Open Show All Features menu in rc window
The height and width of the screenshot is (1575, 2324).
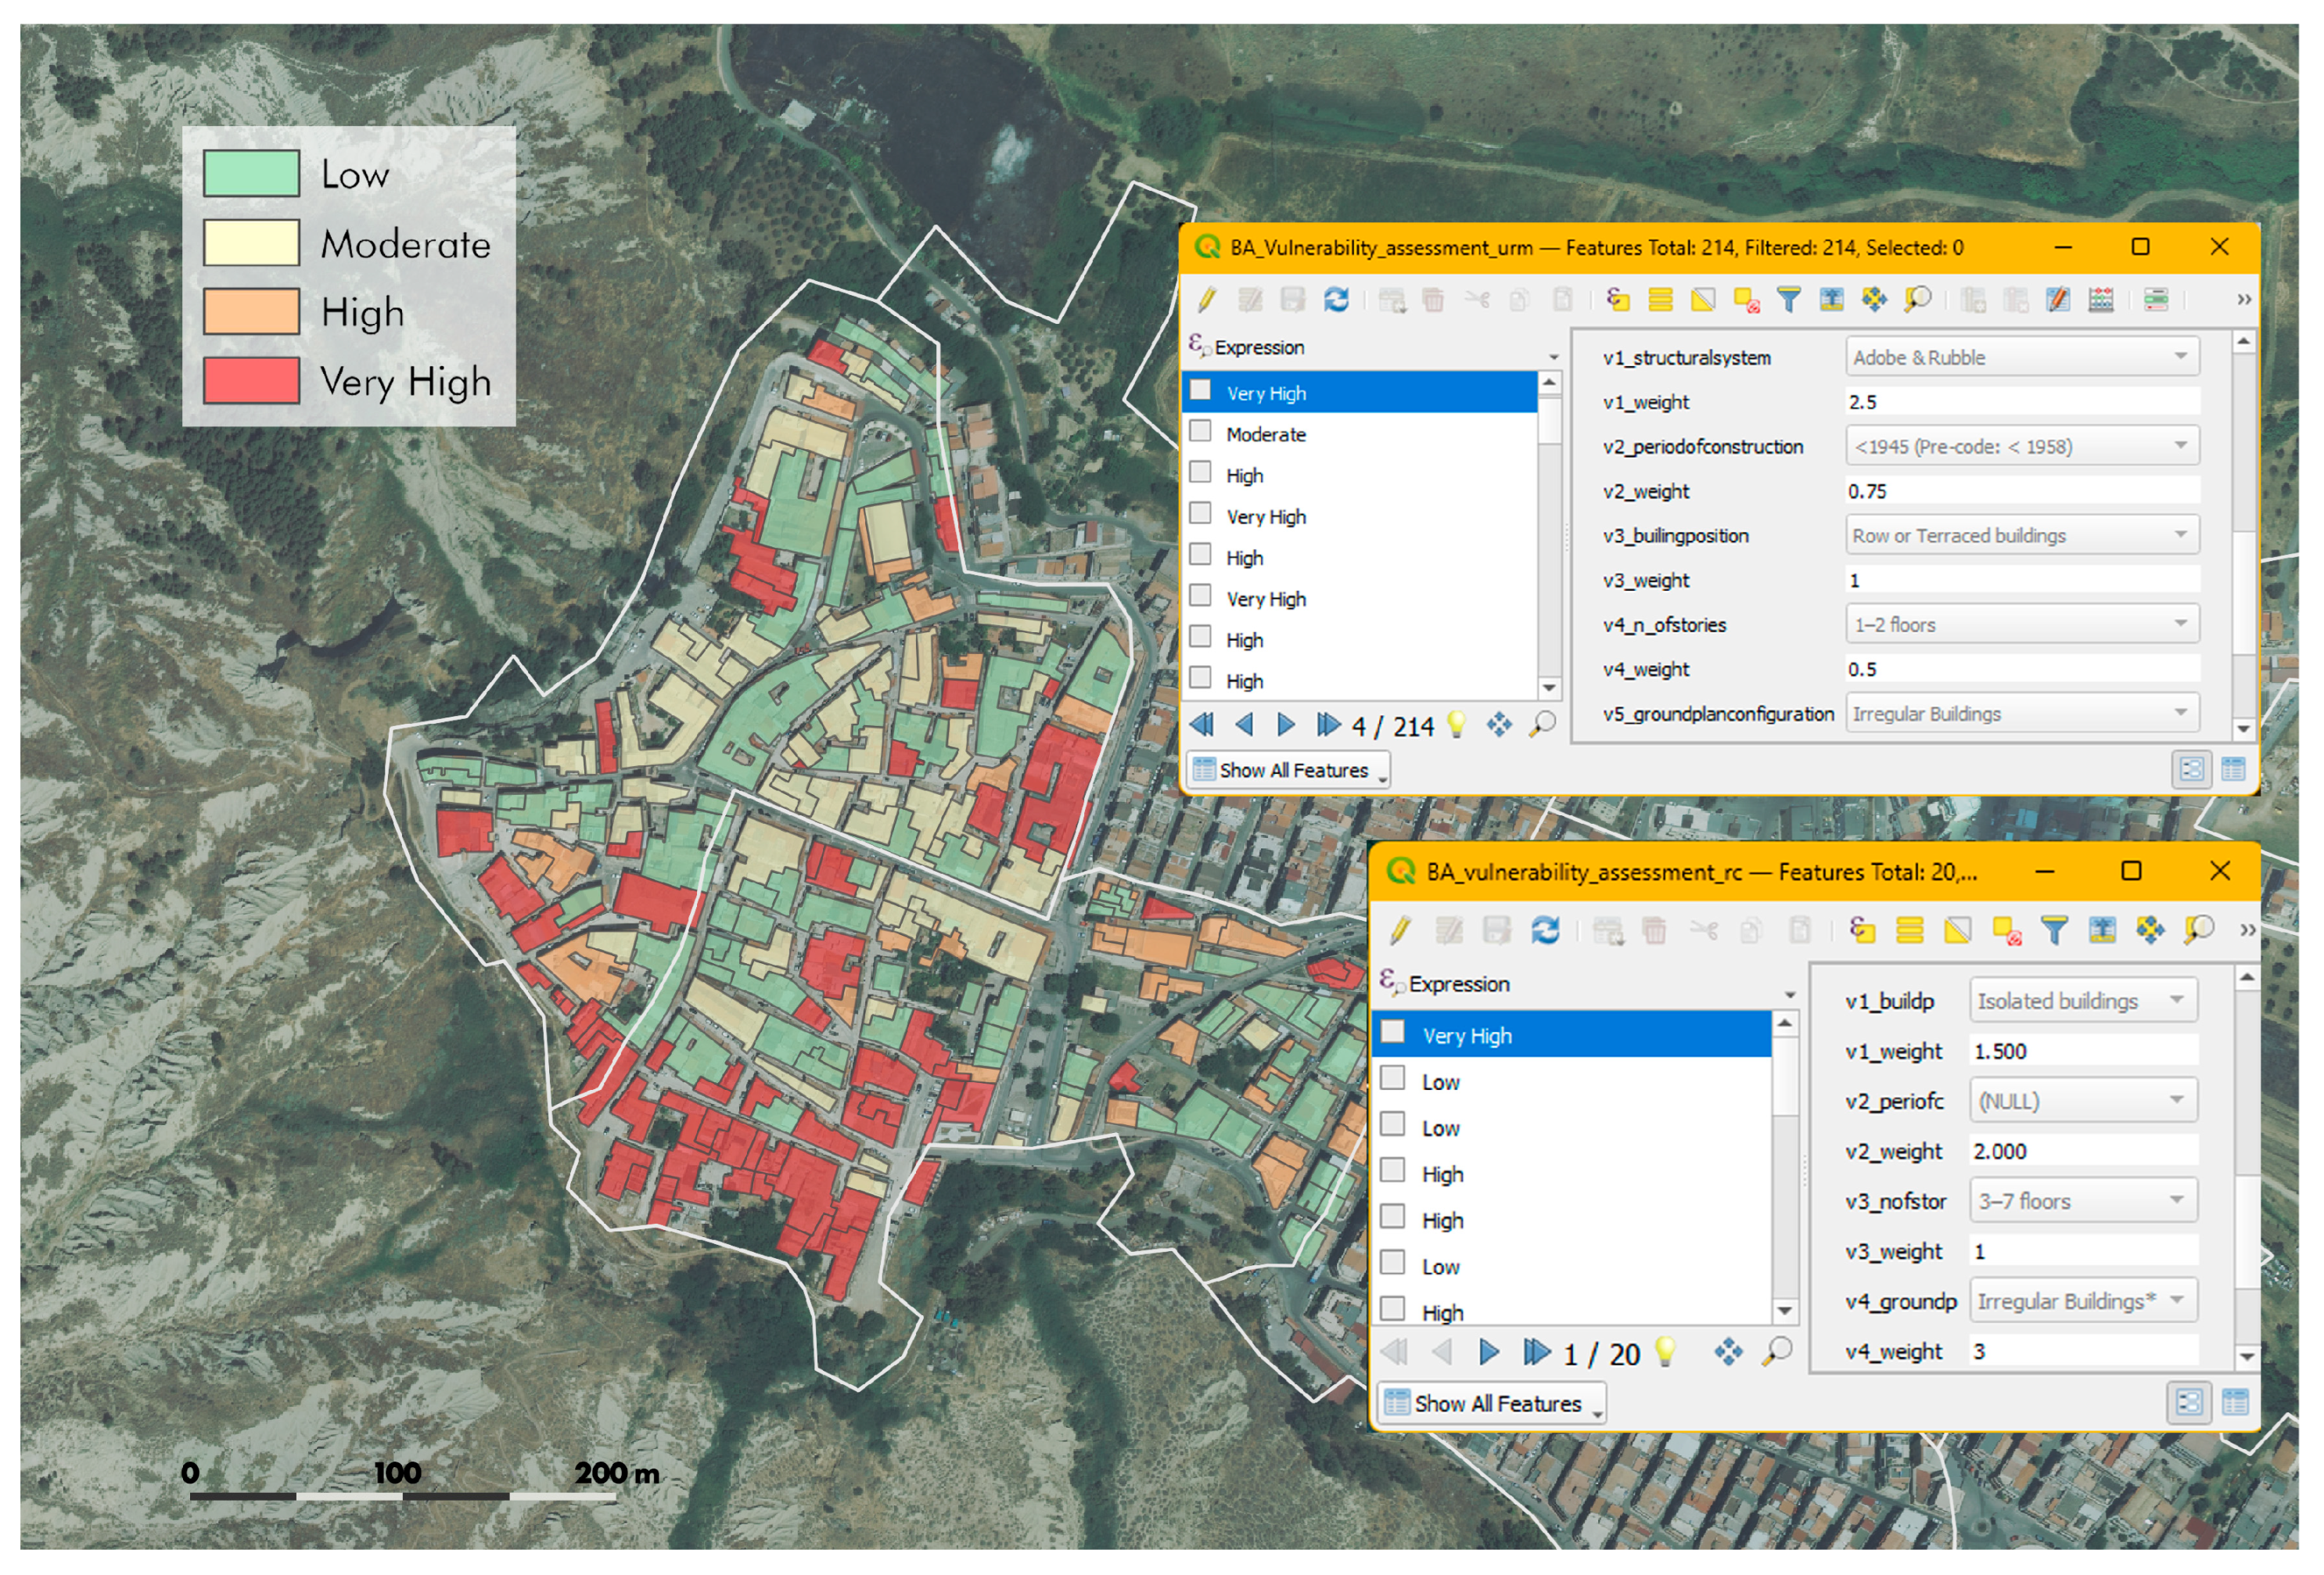1494,1403
